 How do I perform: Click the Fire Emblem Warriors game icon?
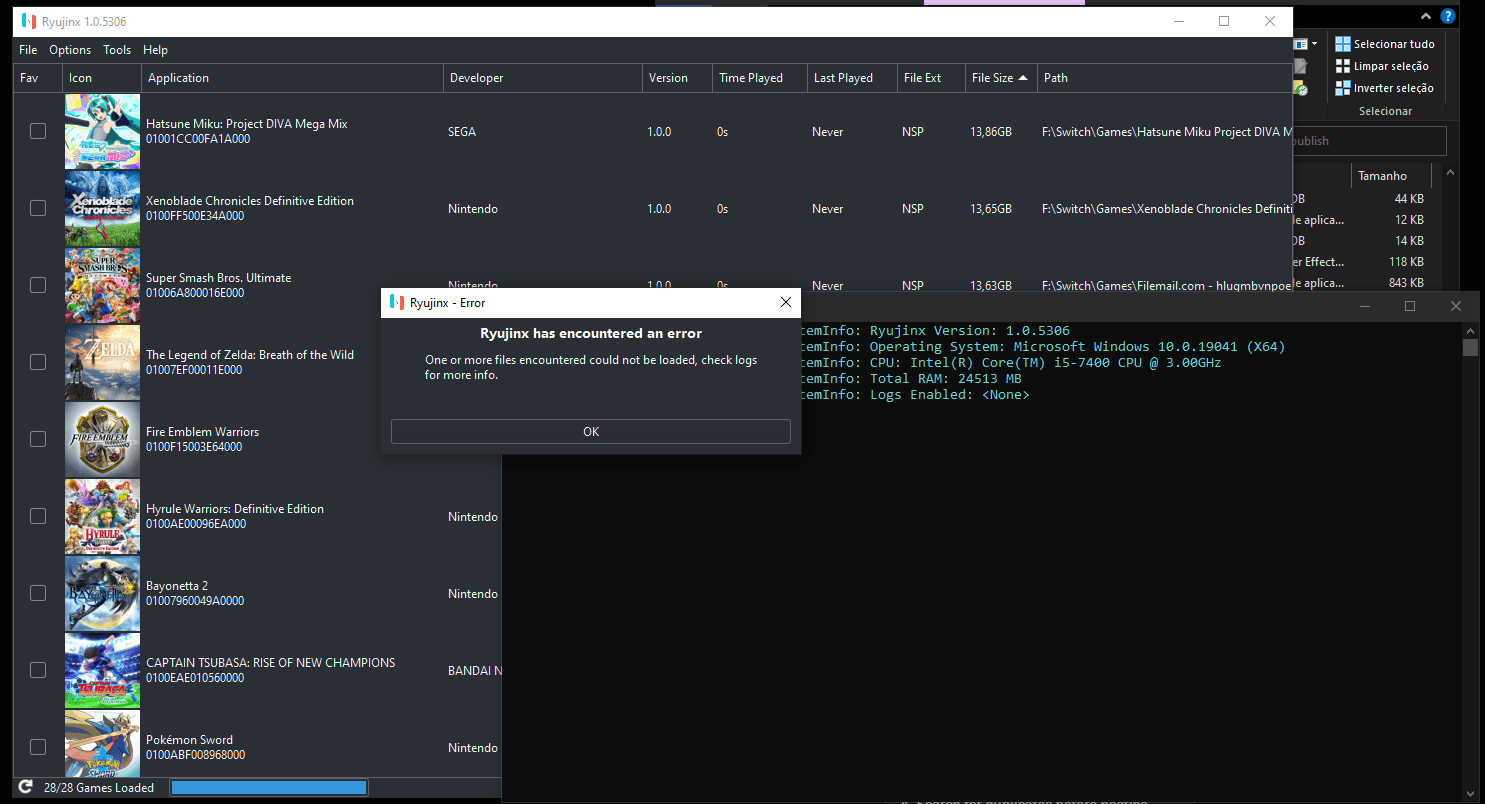pos(102,440)
